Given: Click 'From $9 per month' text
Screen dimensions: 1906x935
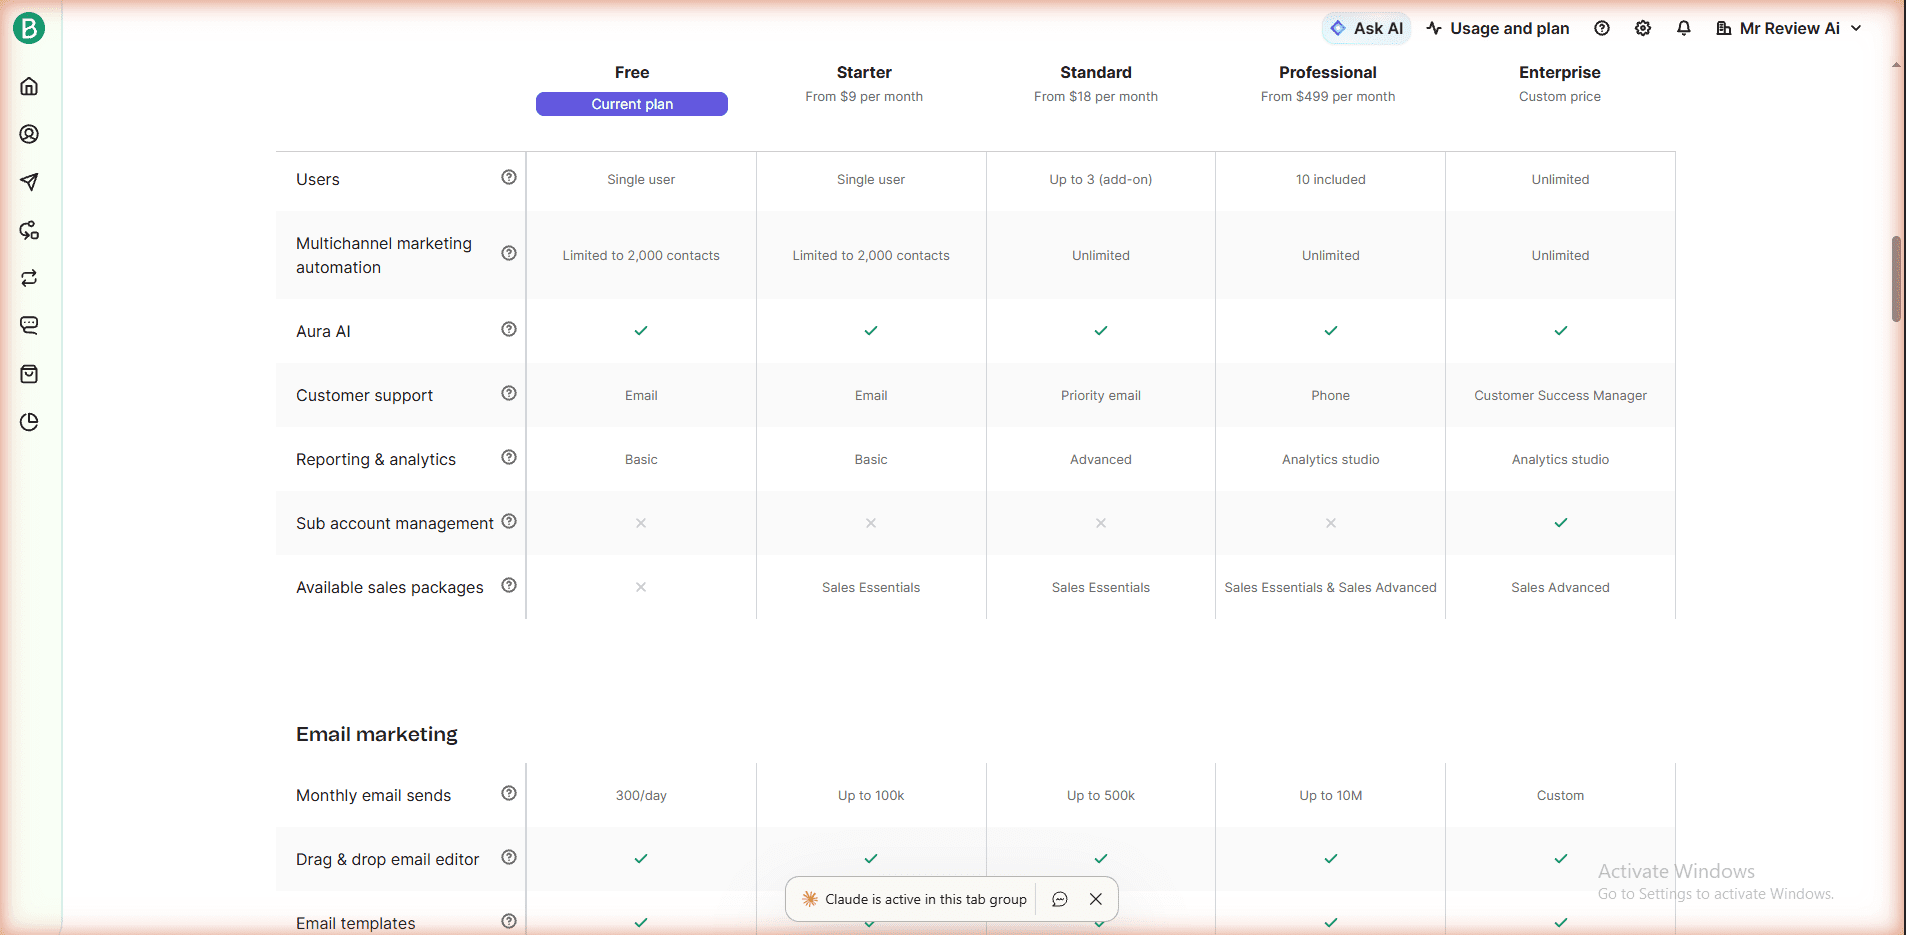Looking at the screenshot, I should (864, 97).
